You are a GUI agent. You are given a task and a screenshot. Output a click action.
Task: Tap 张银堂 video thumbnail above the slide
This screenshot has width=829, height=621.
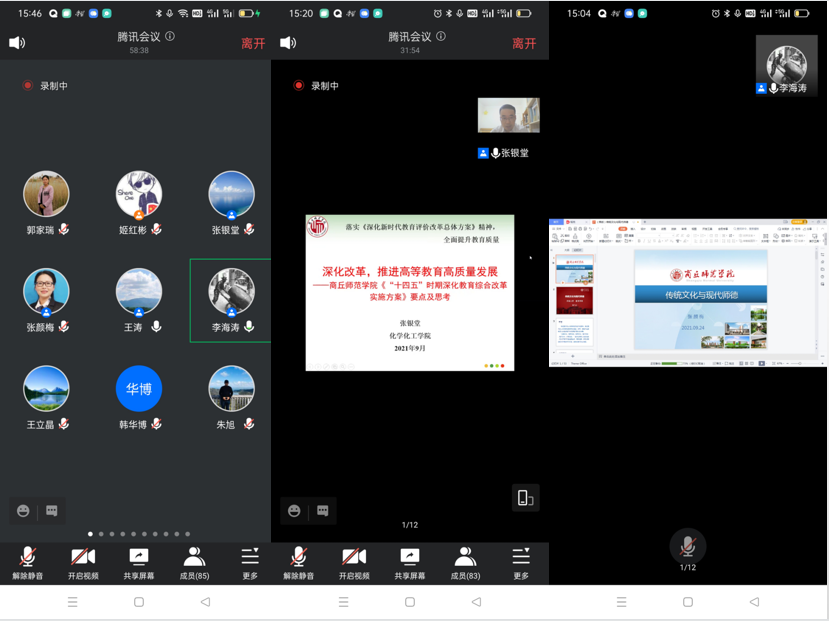[508, 115]
